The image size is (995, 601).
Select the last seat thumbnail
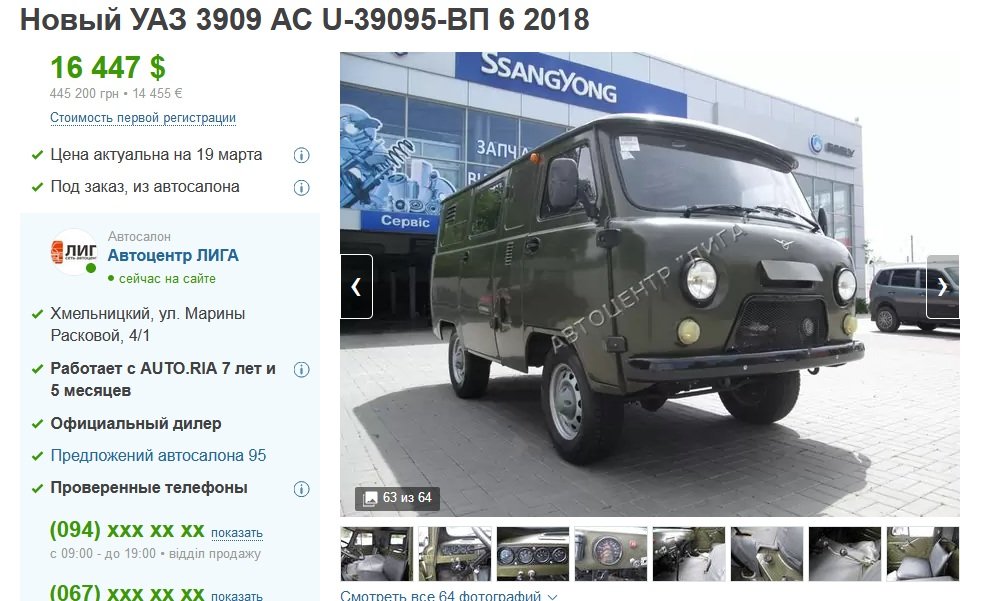[x=923, y=553]
